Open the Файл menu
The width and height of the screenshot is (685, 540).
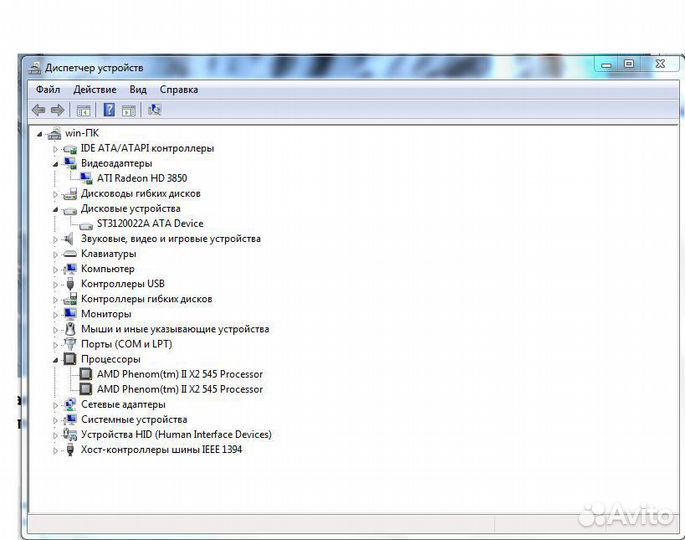point(48,89)
